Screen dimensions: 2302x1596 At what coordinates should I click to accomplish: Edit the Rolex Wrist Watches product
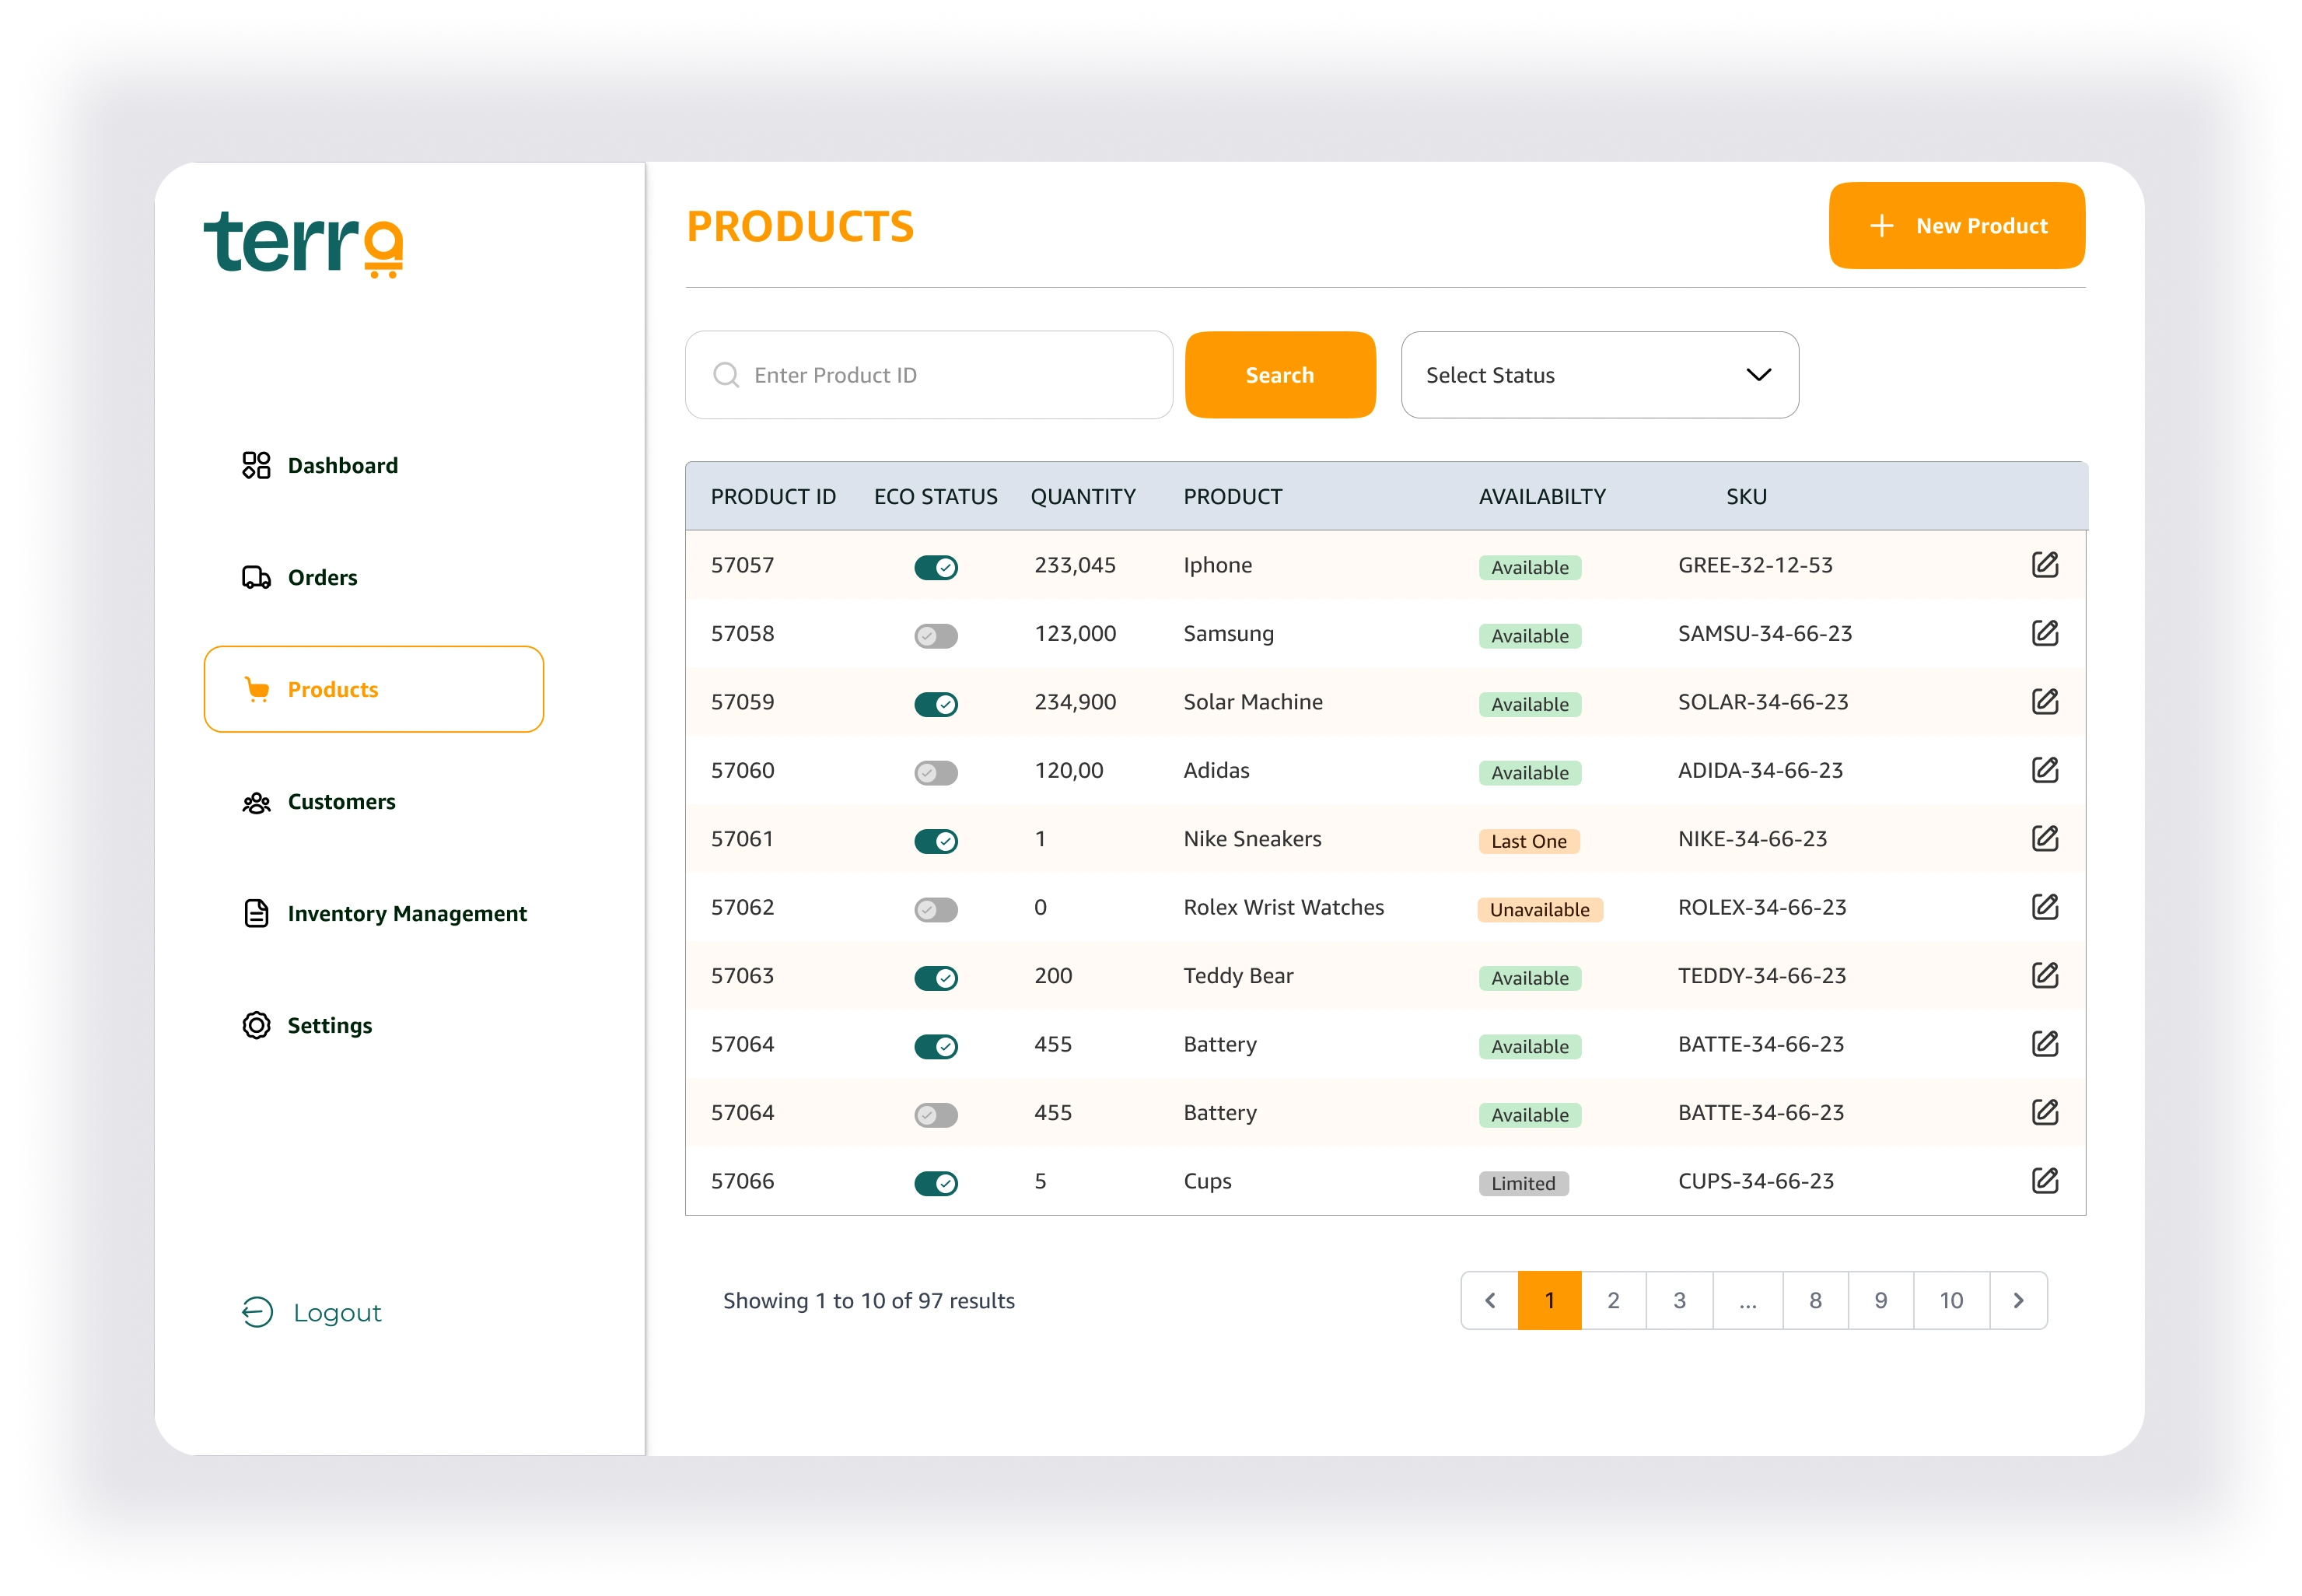[2044, 907]
